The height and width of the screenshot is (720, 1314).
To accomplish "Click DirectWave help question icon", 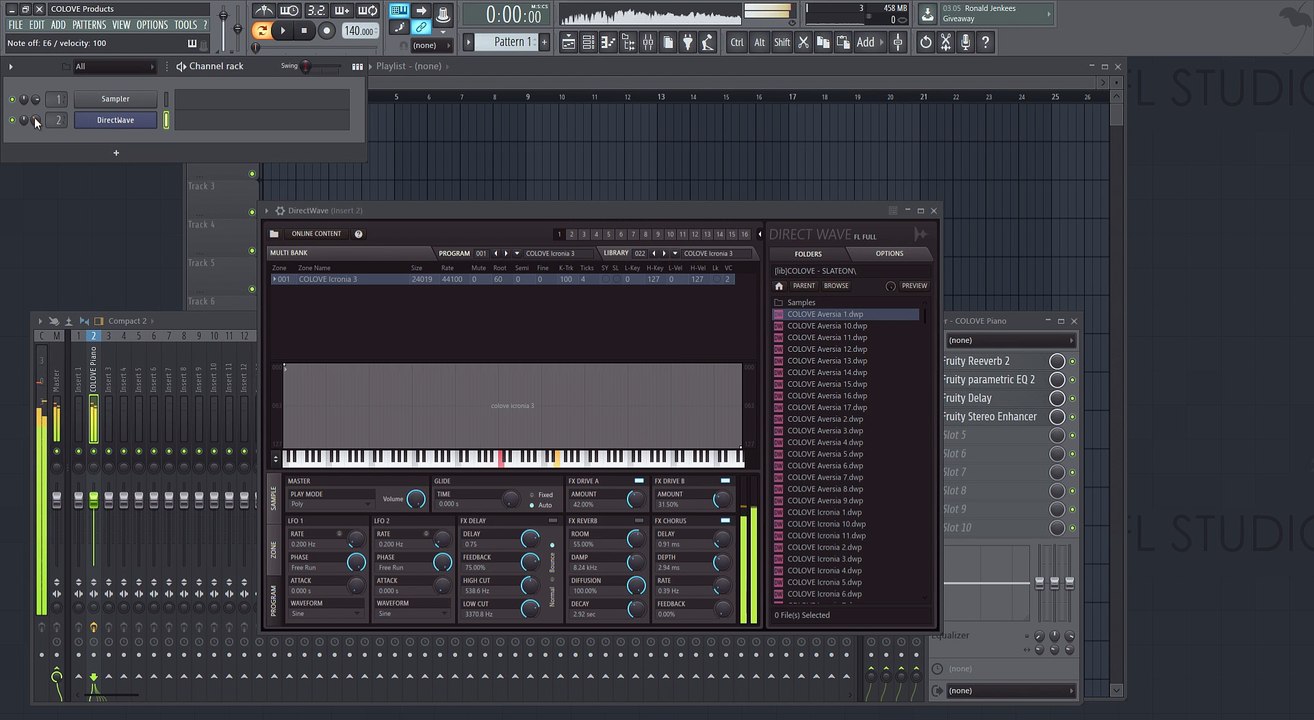I will tap(358, 234).
